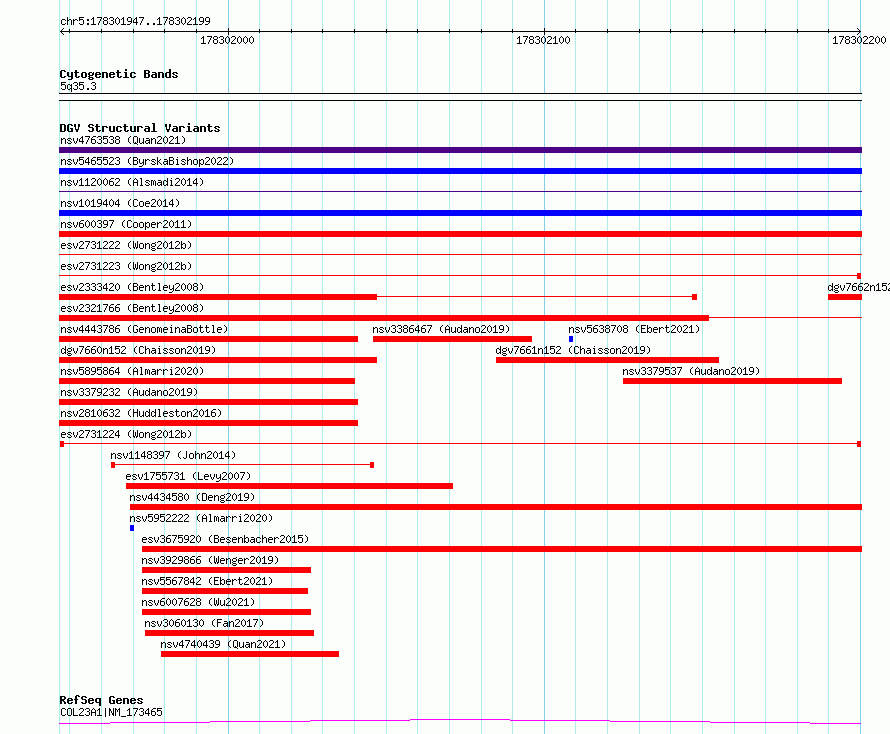Screen dimensions: 890x734
Task: Click the nsv6007628 (Wu2021) label
Action: (x=198, y=602)
